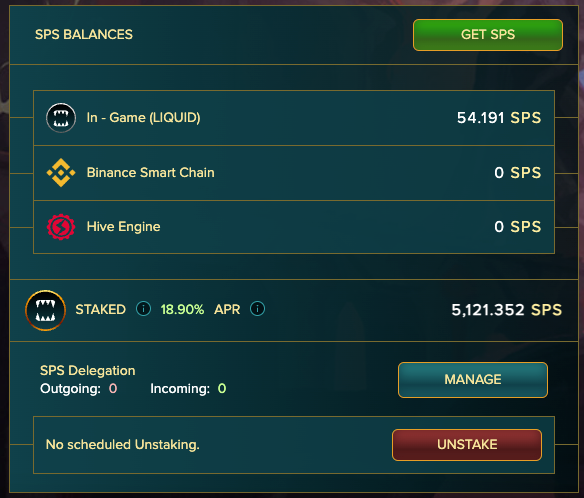584x498 pixels.
Task: Click the GET SPS green button
Action: (x=488, y=35)
